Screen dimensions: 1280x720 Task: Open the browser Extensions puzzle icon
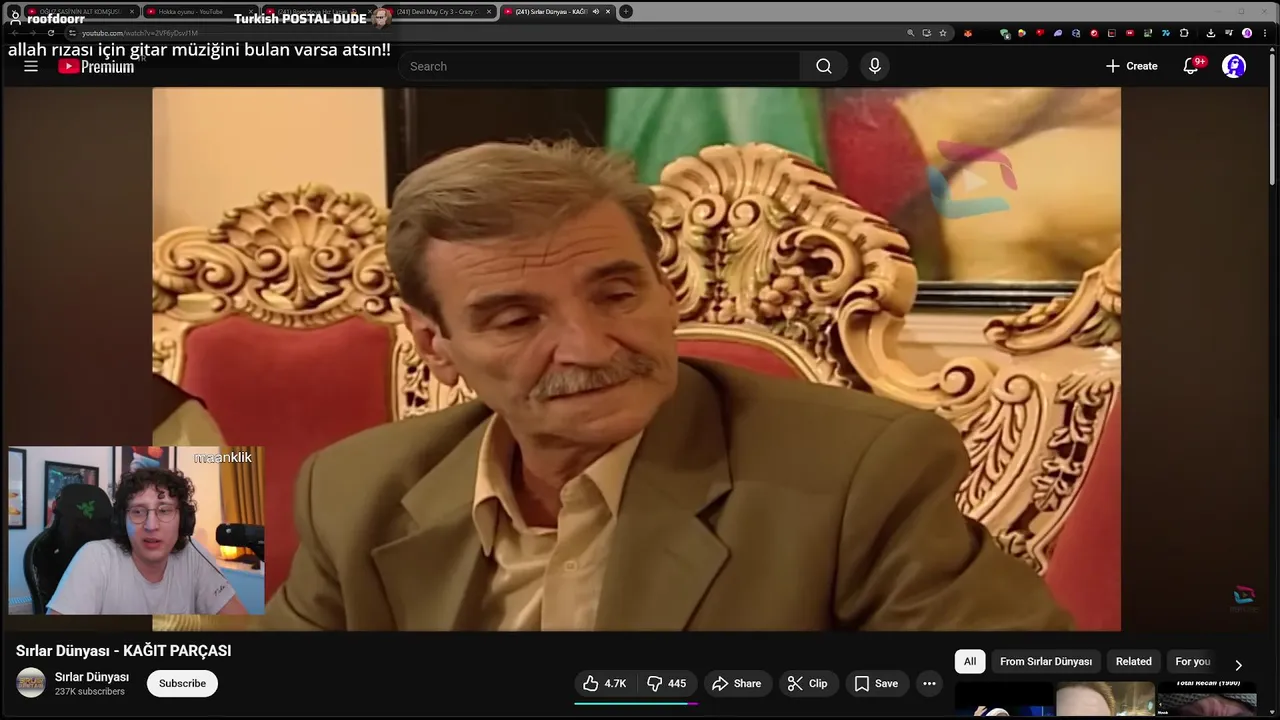(x=1184, y=33)
